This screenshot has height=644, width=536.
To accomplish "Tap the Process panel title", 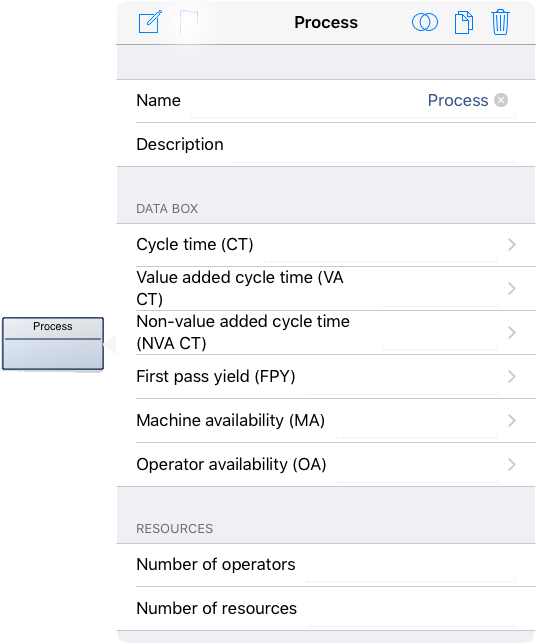I will [326, 23].
